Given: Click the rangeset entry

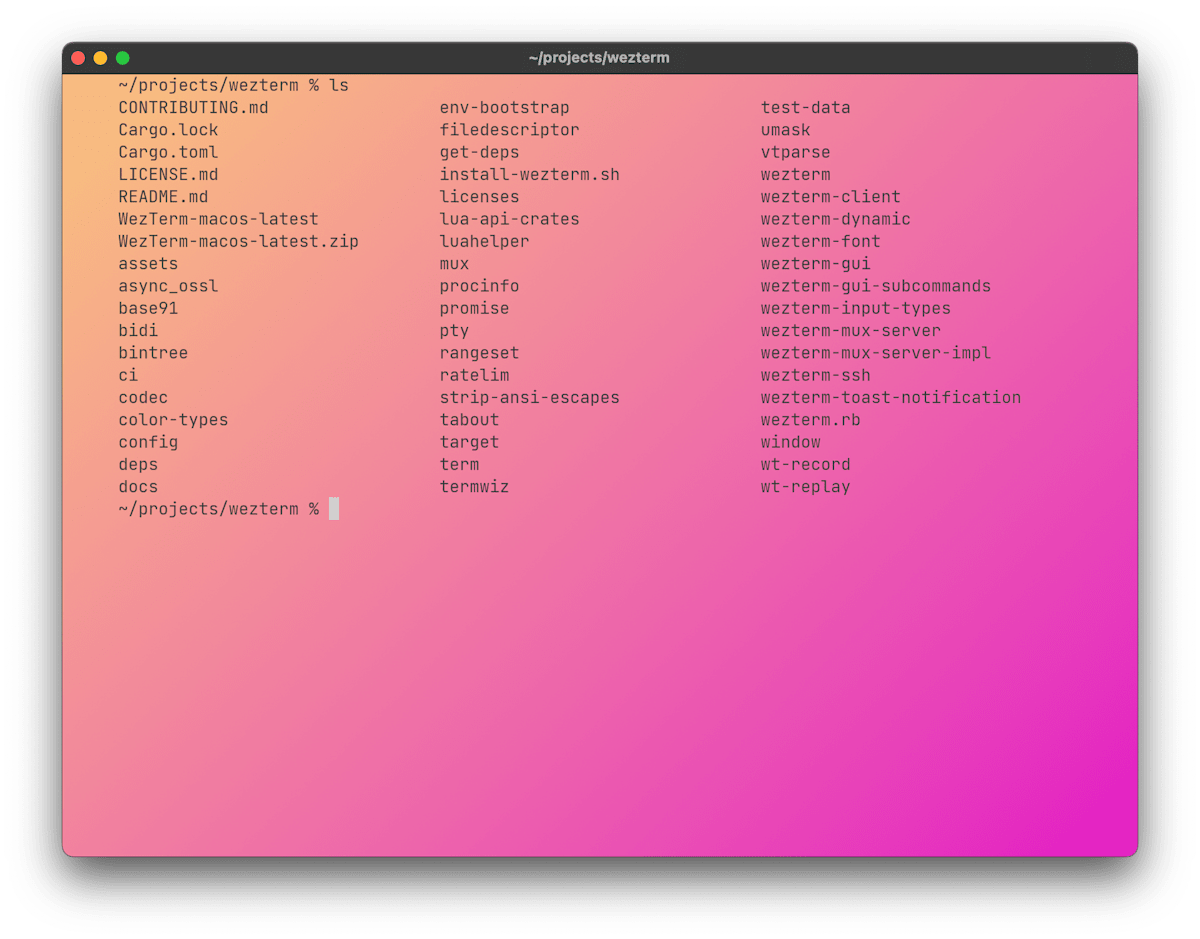Looking at the screenshot, I should click(479, 353).
